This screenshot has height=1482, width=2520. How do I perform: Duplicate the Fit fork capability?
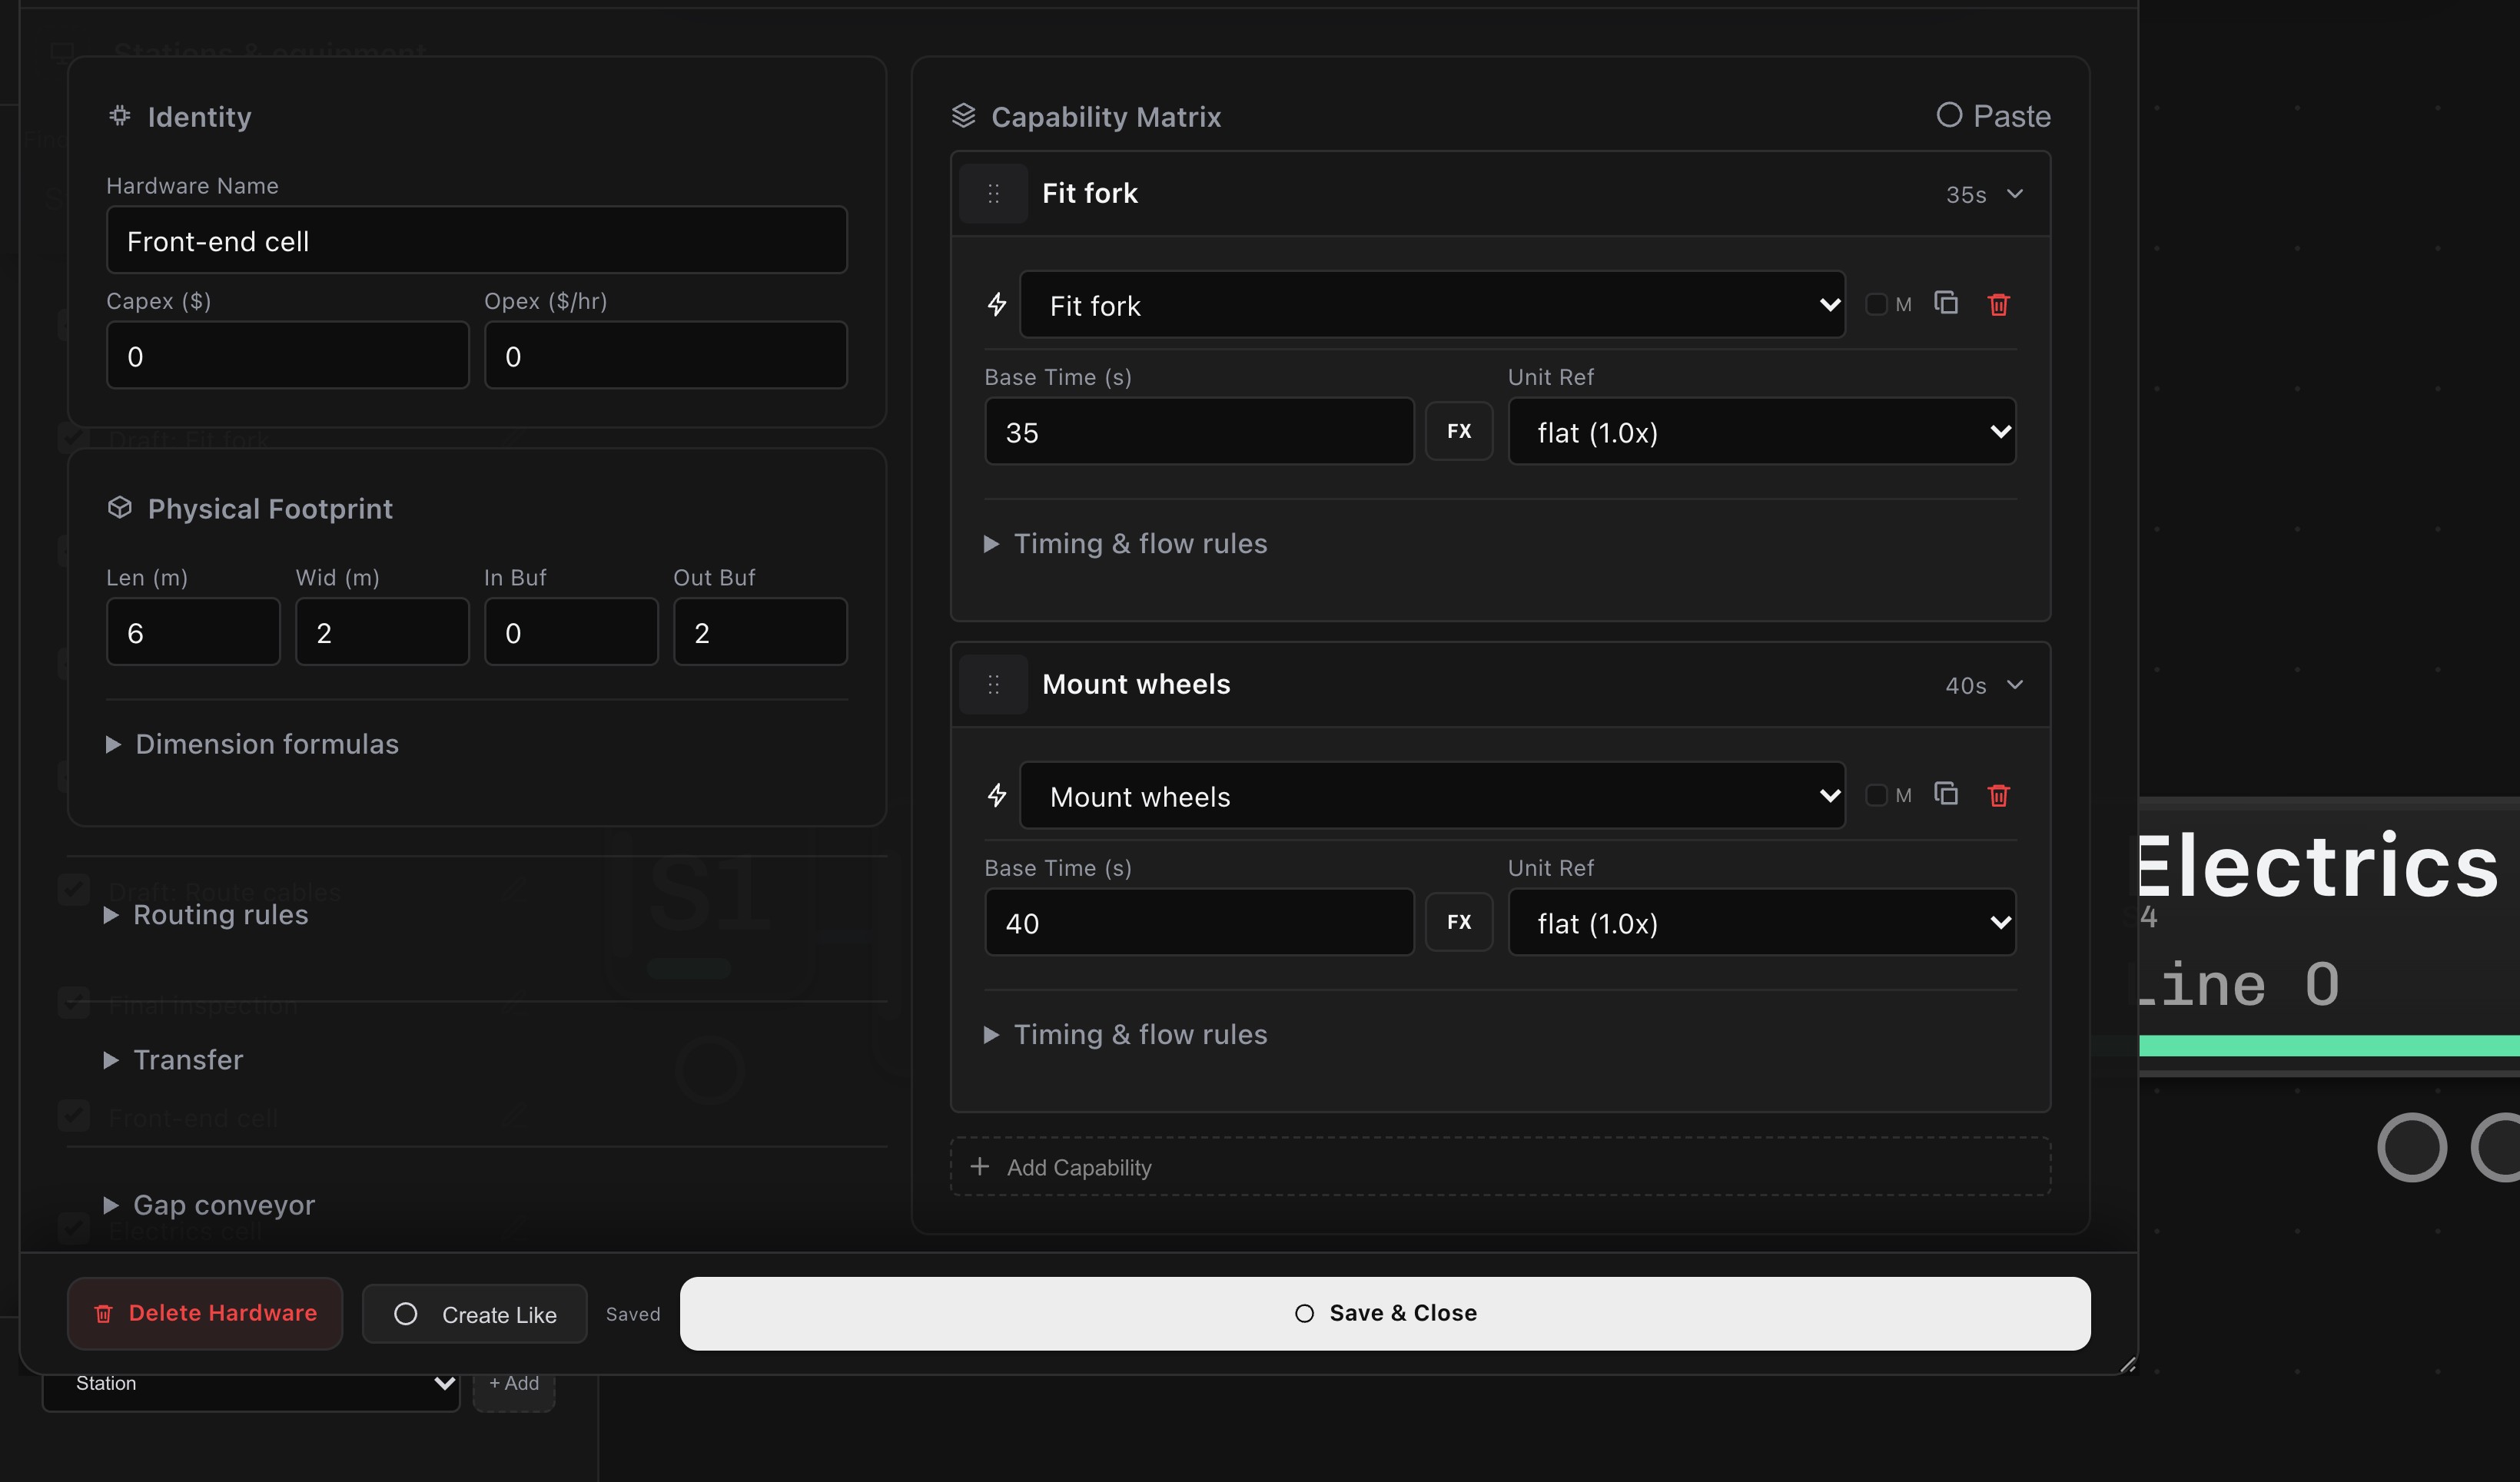(1946, 303)
